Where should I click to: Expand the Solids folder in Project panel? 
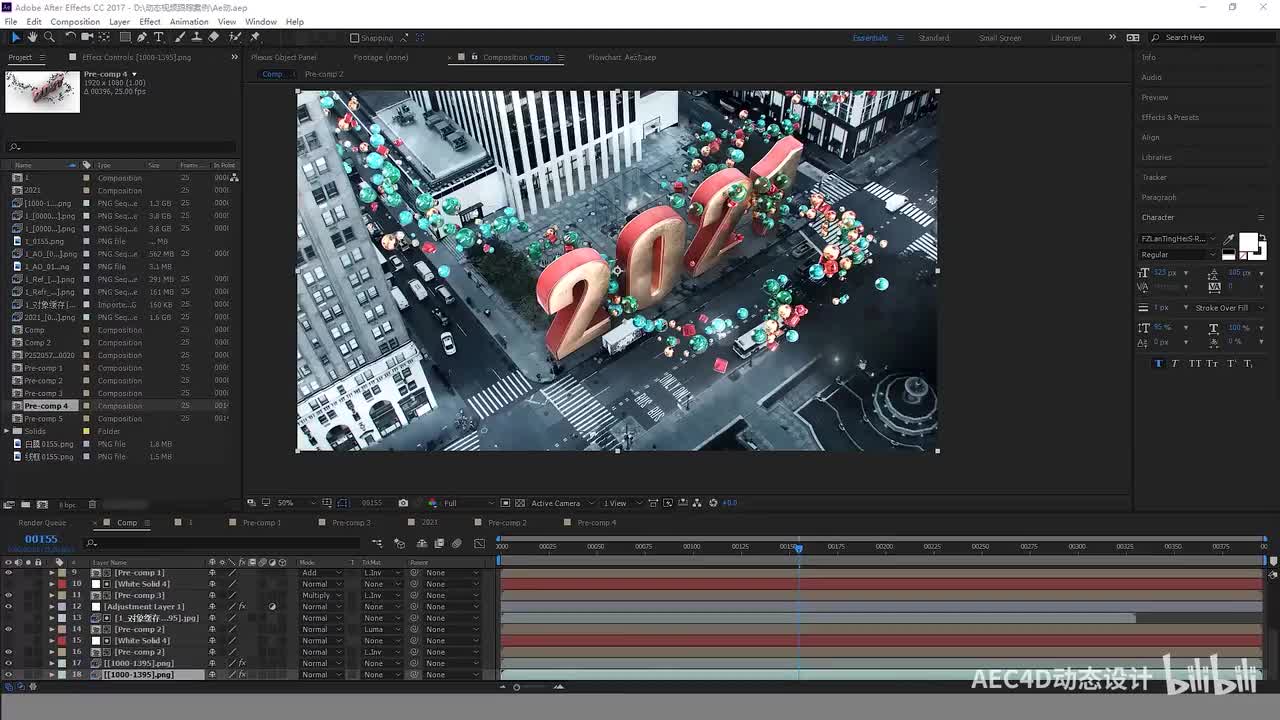click(7, 431)
